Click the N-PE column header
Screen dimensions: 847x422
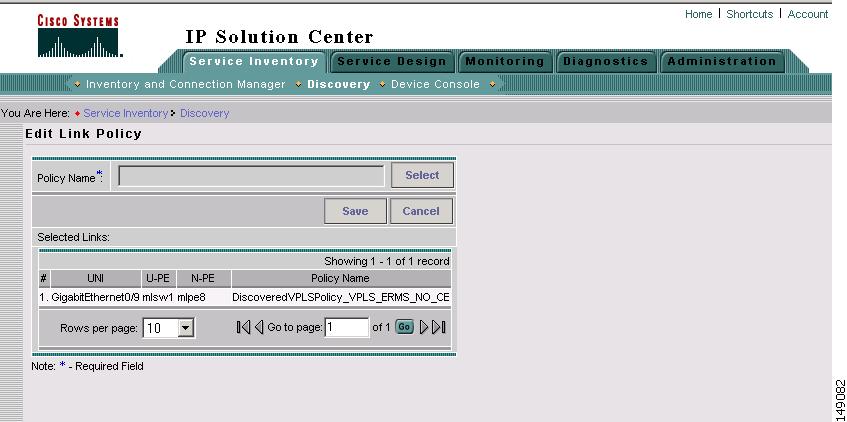203,278
